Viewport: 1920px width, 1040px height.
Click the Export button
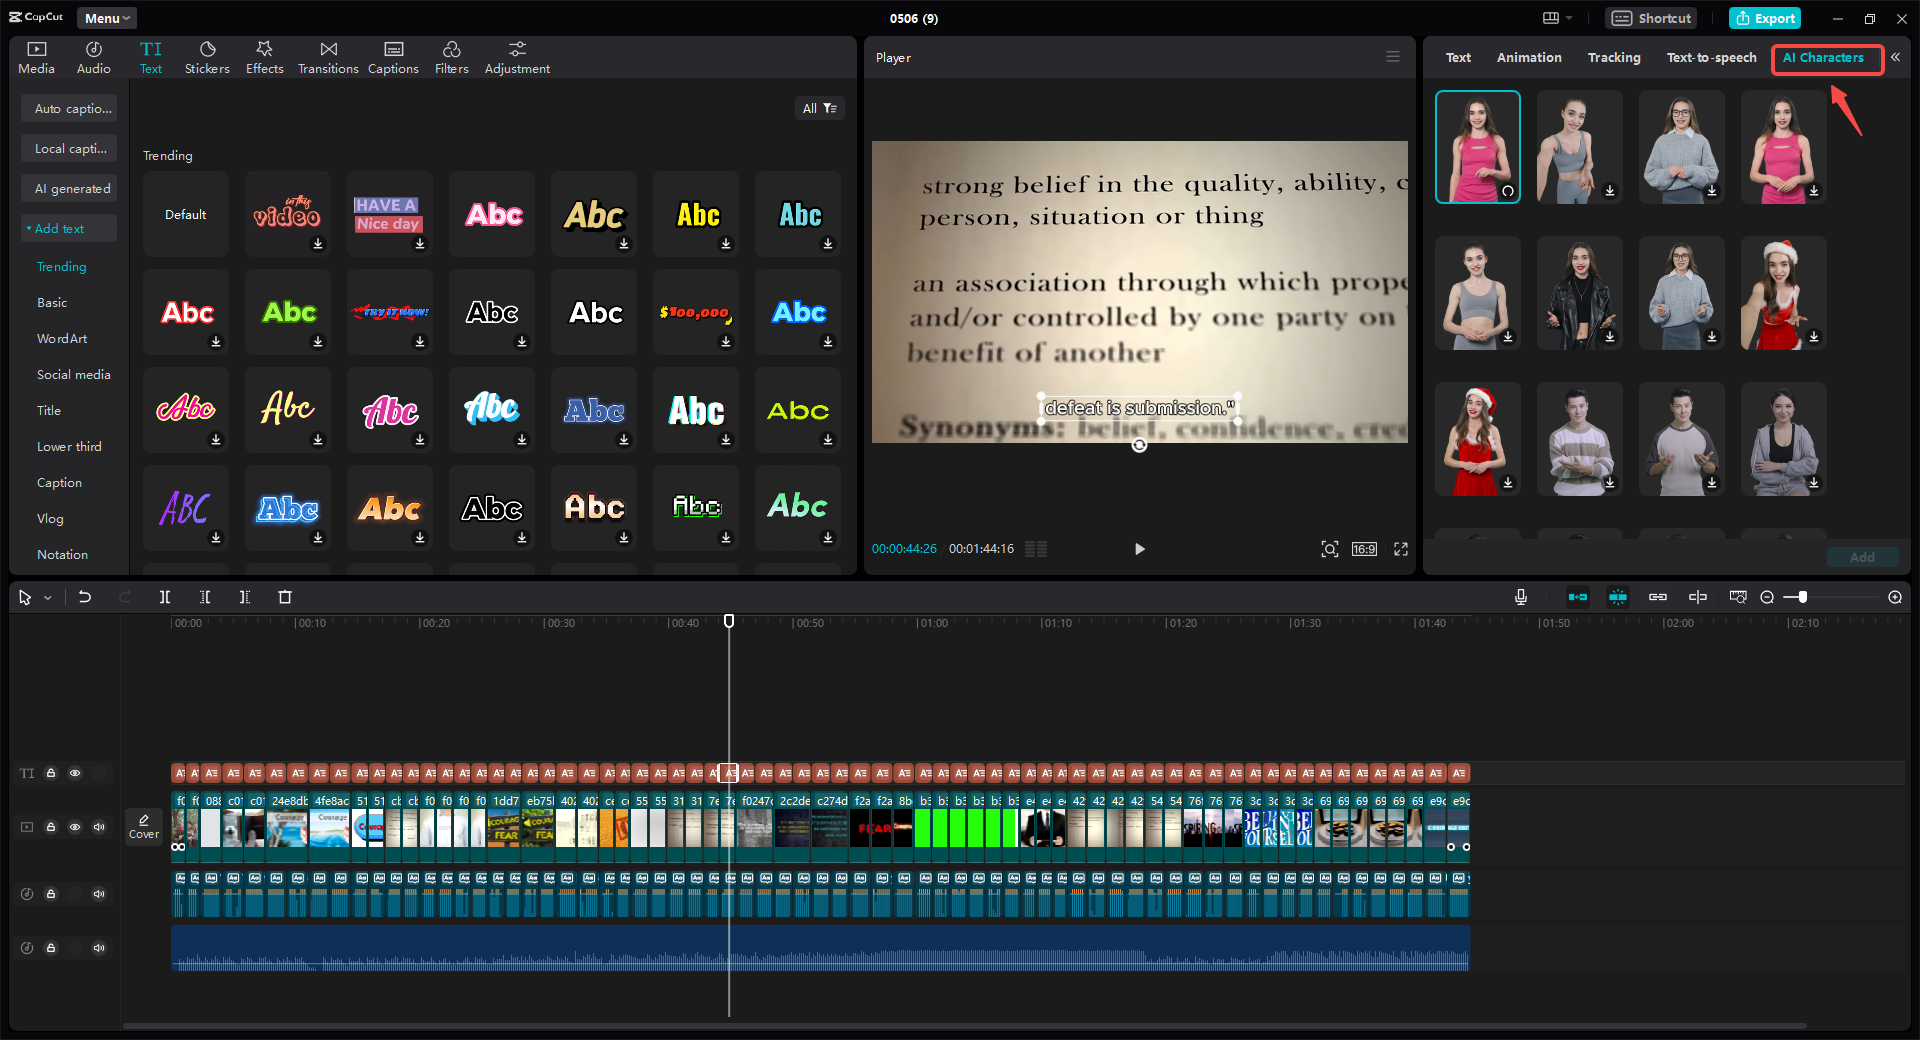pyautogui.click(x=1765, y=18)
